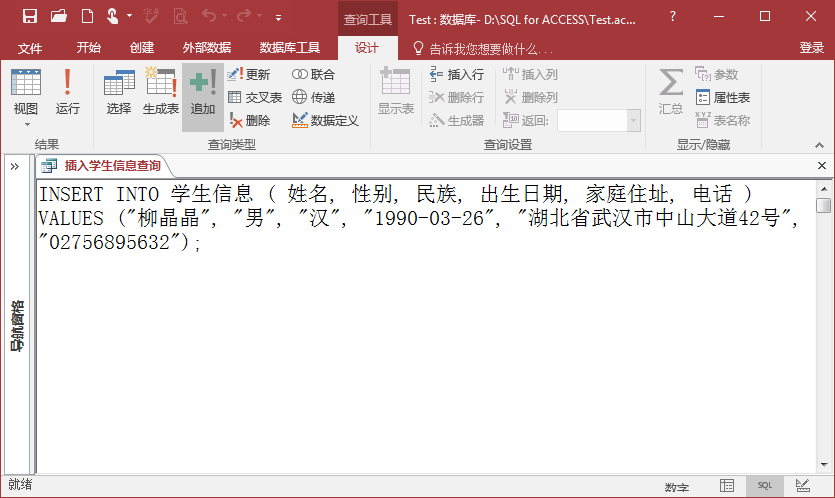Choose the 更新 update query type
This screenshot has width=835, height=498.
point(249,74)
